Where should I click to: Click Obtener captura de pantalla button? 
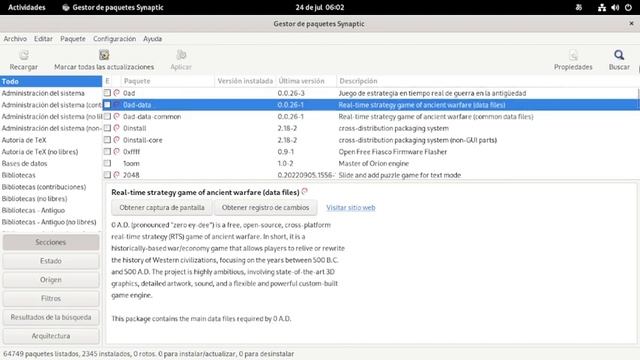(x=162, y=207)
